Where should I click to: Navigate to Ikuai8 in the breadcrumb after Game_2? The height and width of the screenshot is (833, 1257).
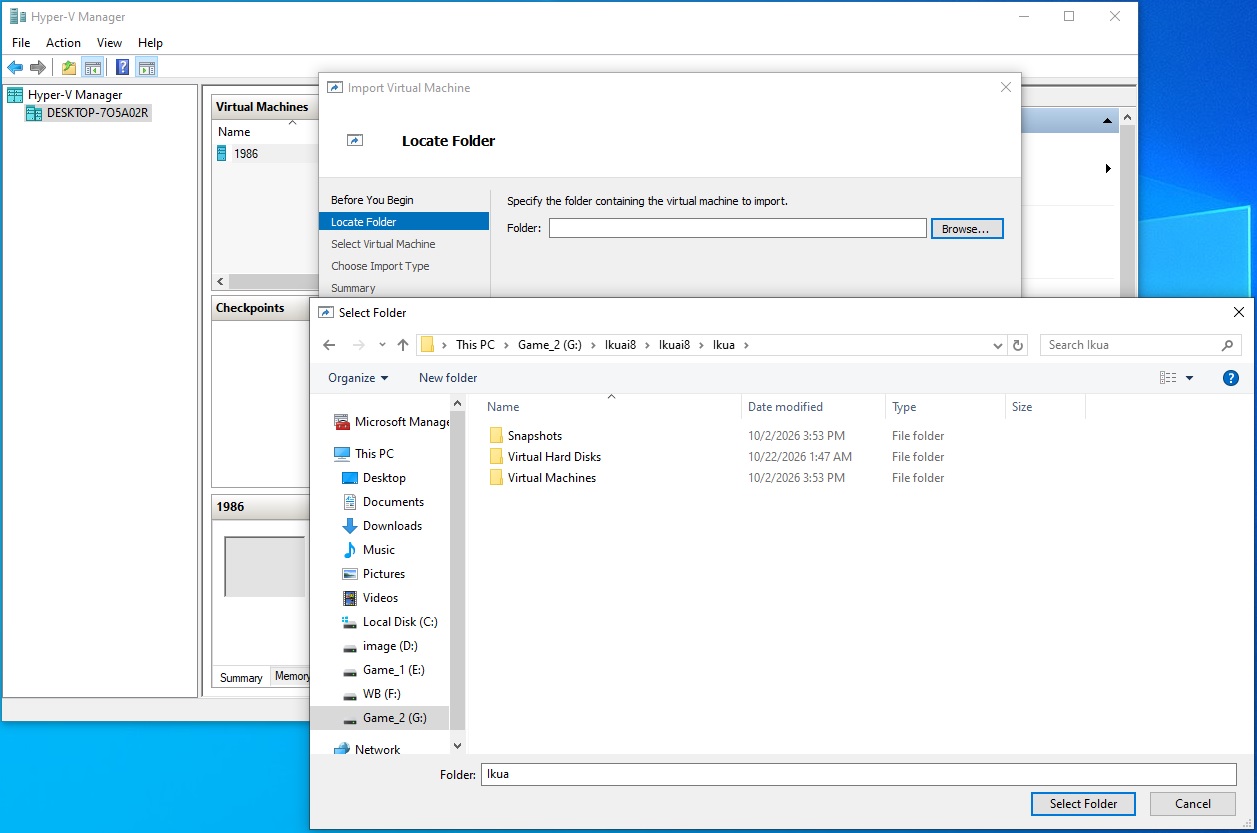click(x=621, y=345)
